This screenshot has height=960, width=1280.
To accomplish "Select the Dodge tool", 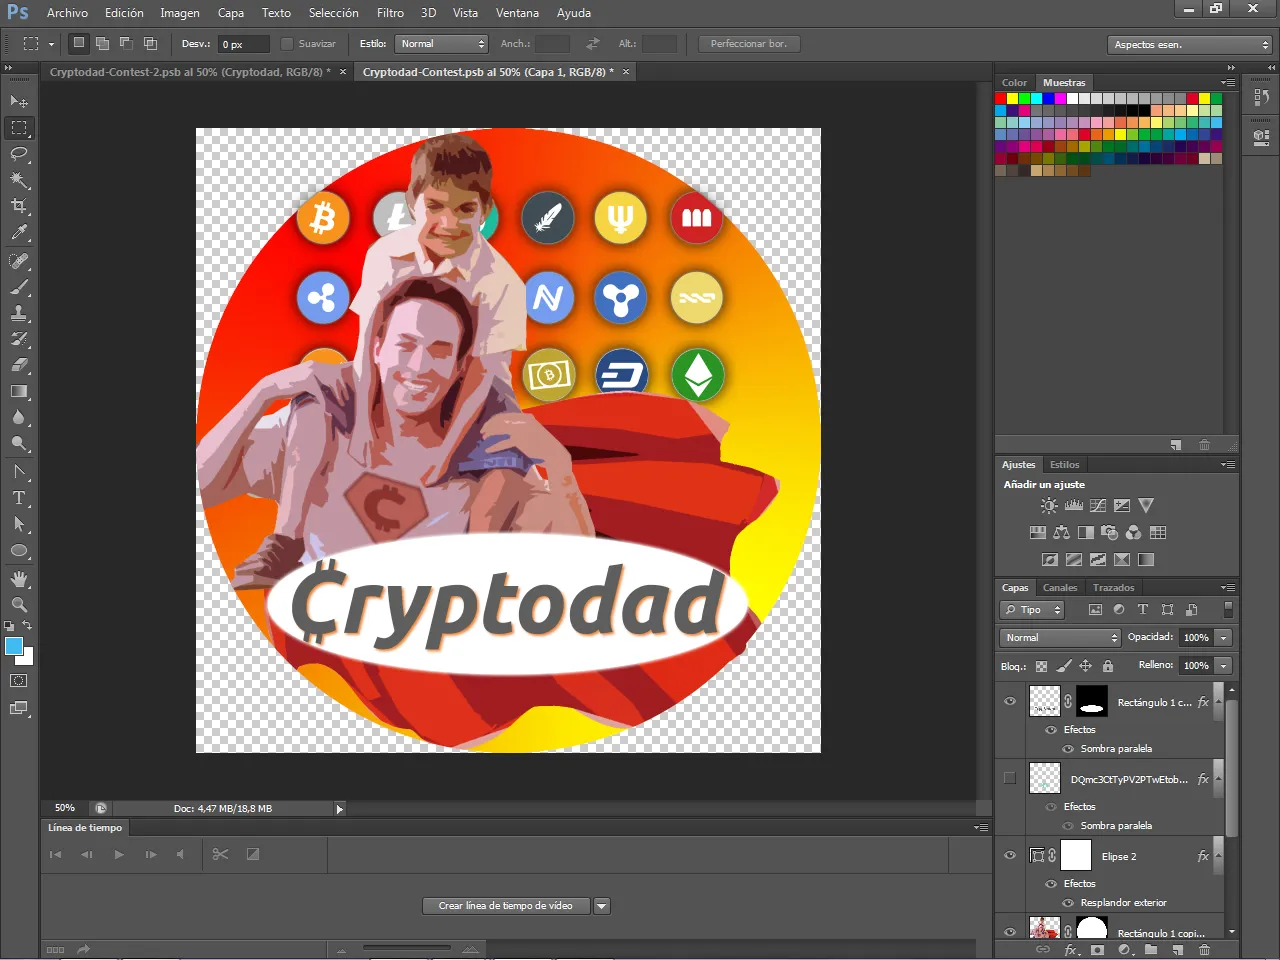I will tap(19, 443).
